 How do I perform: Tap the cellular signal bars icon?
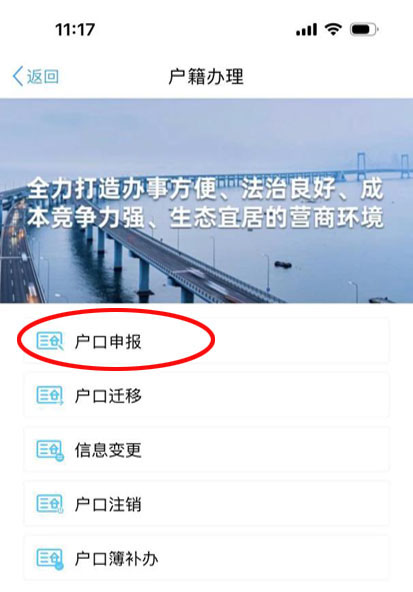click(x=306, y=29)
